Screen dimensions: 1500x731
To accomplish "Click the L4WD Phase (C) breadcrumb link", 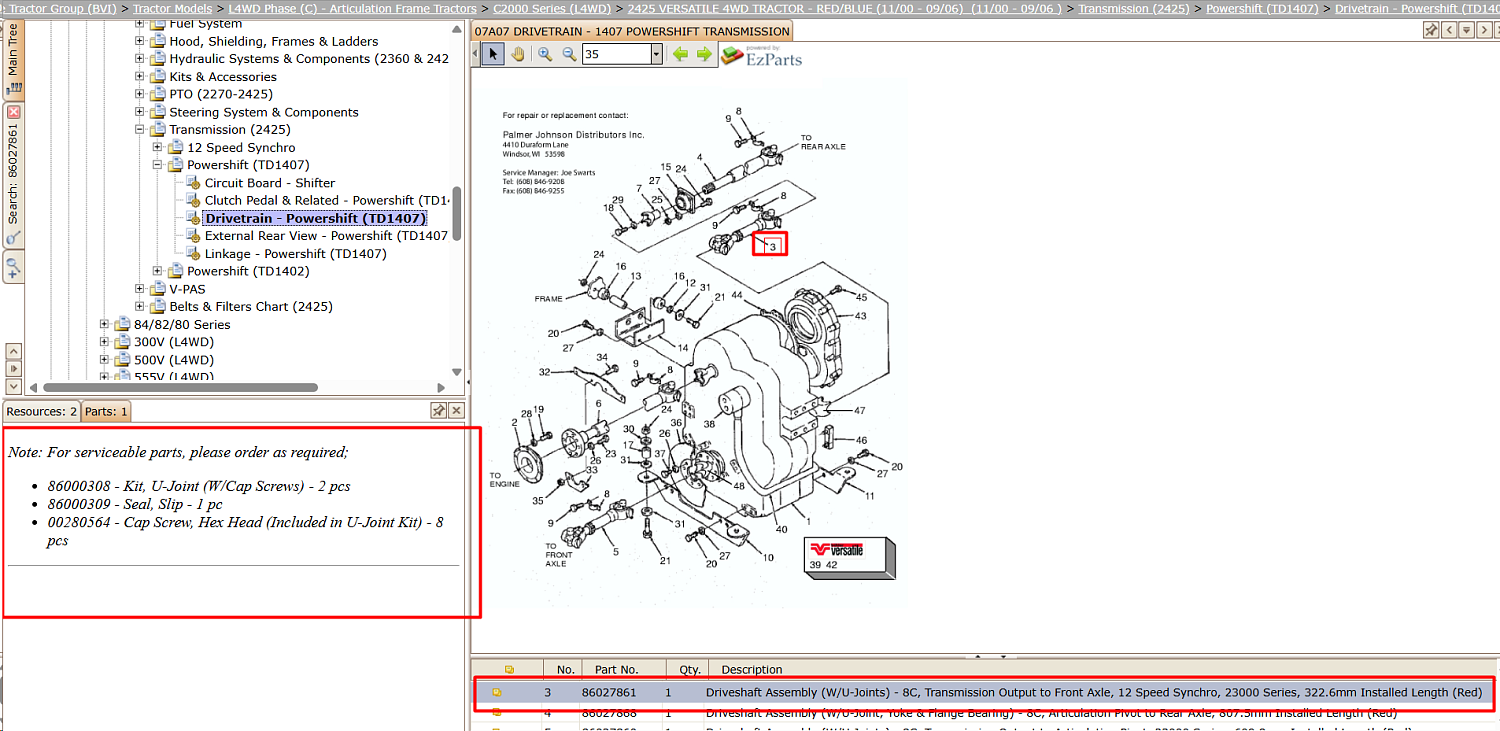I will [x=352, y=9].
